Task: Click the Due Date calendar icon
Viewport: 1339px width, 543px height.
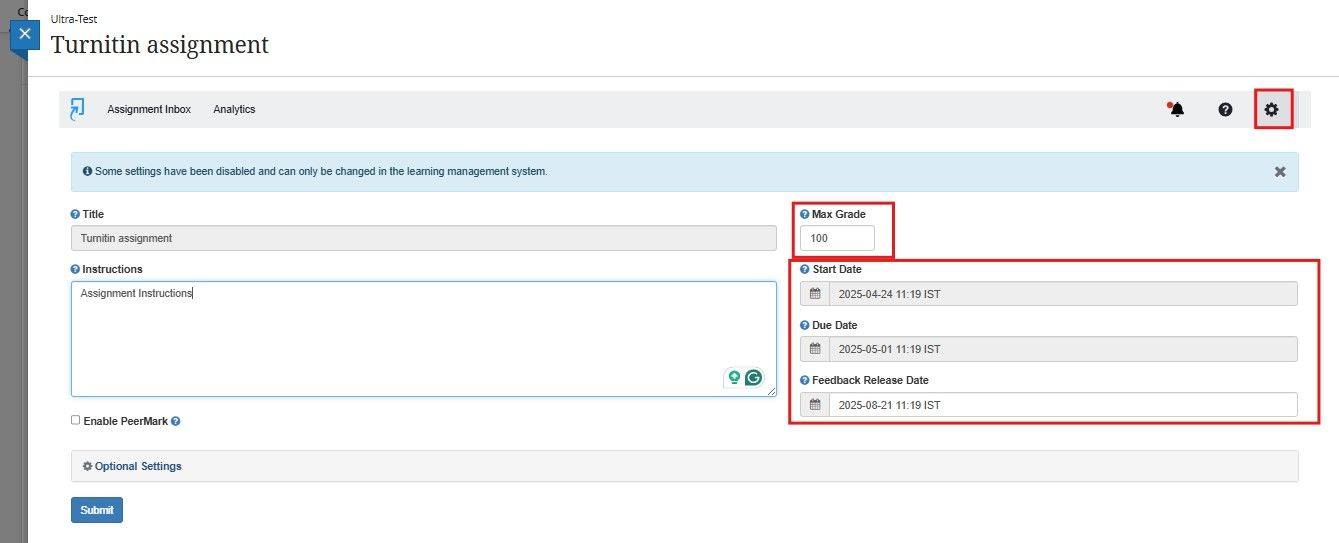Action: tap(815, 349)
